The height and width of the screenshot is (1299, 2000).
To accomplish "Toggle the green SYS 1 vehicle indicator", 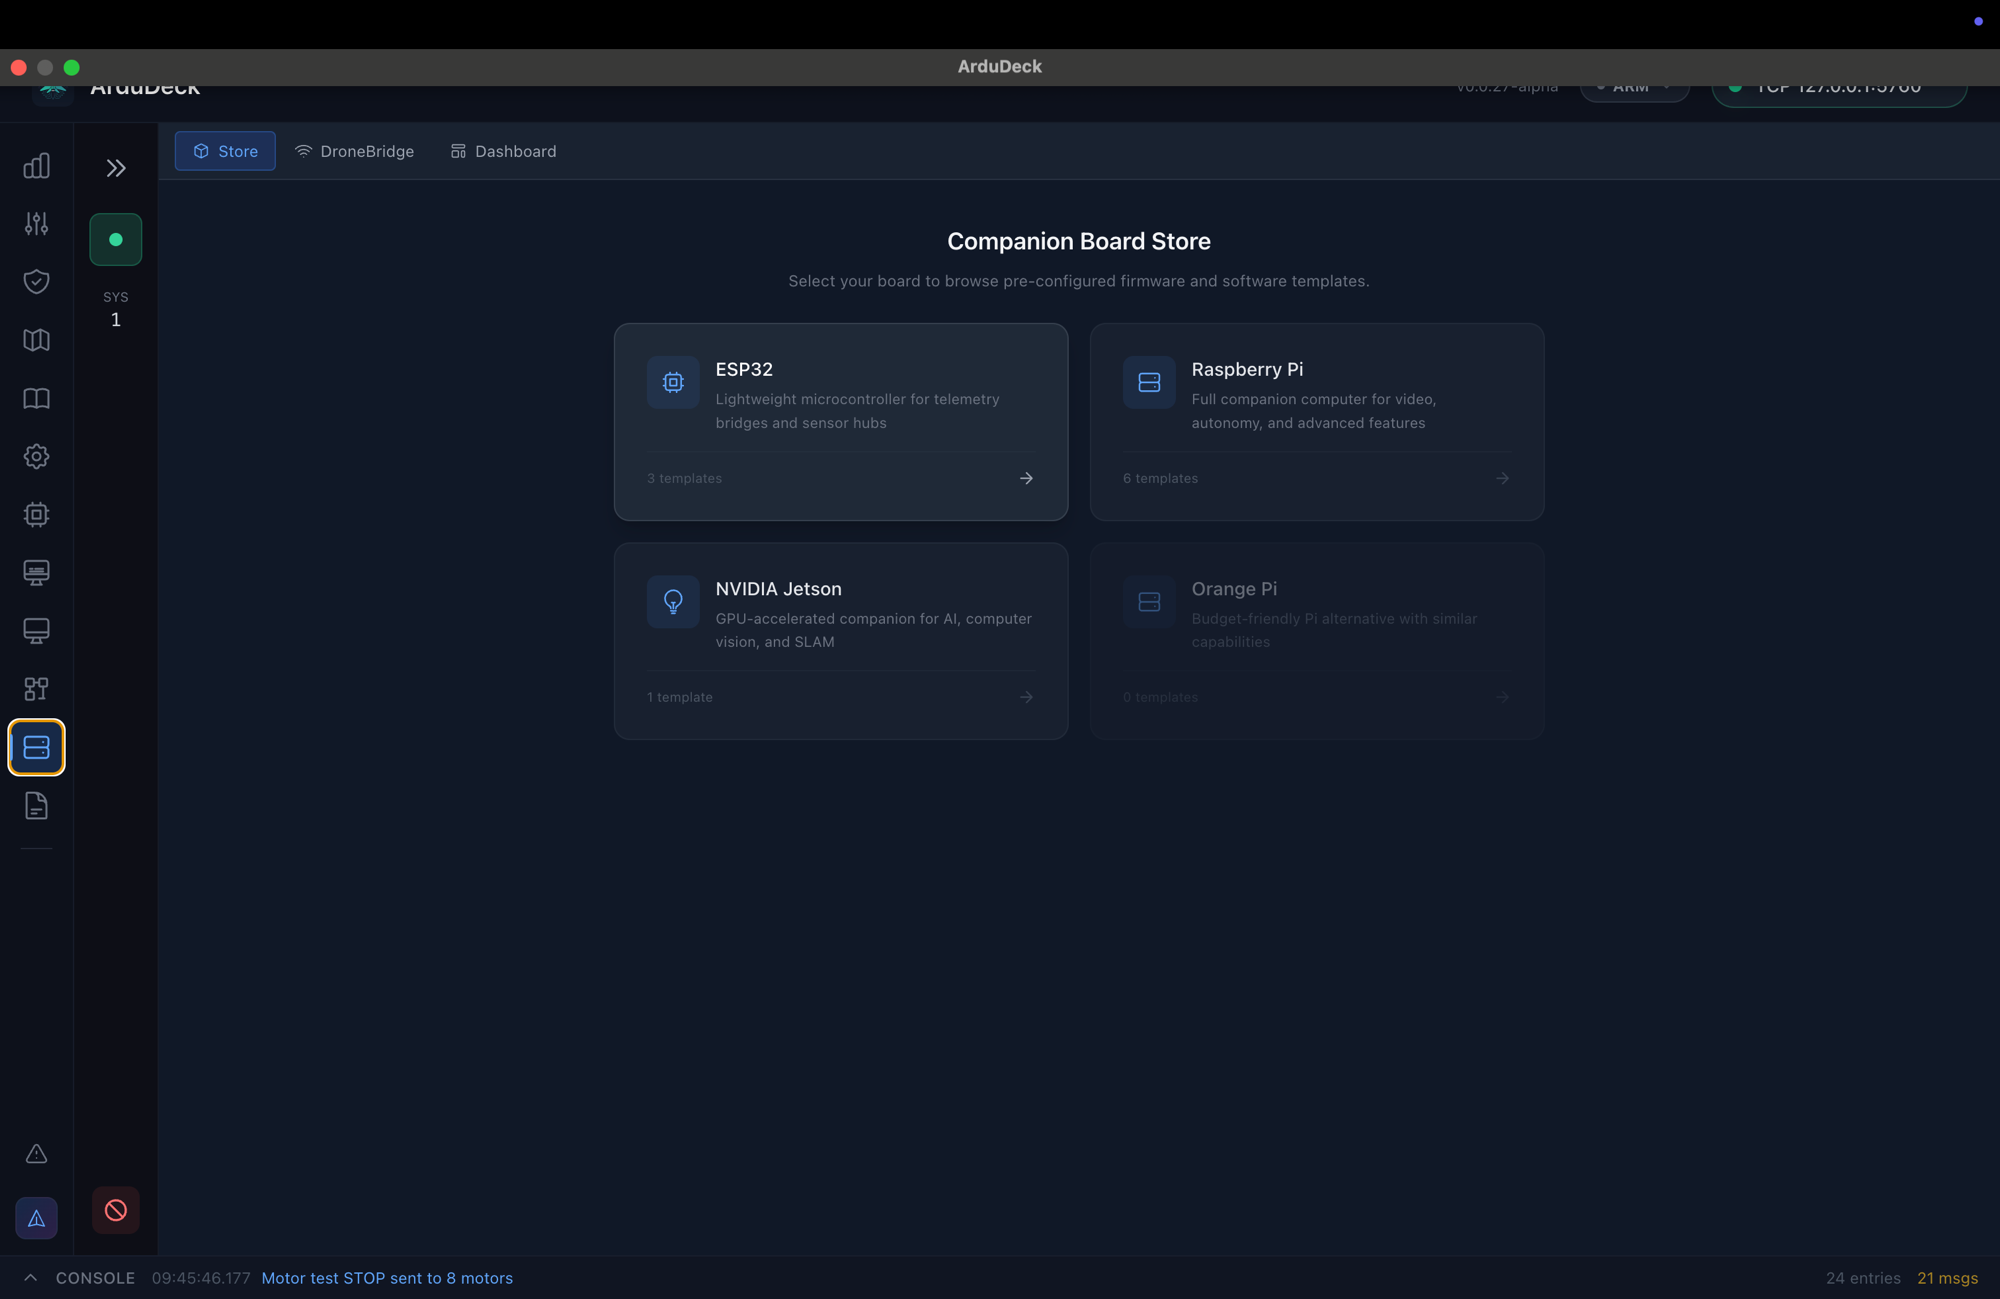I will click(116, 240).
